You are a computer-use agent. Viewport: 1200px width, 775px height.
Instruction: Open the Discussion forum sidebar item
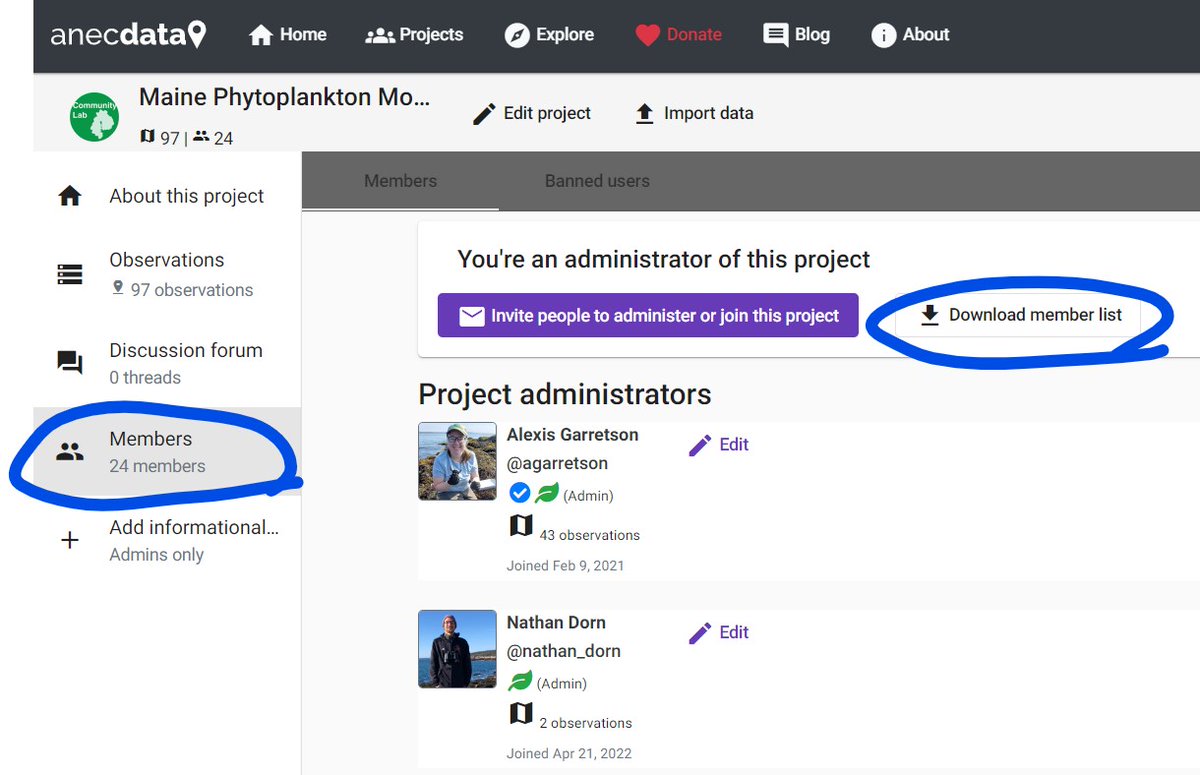pyautogui.click(x=167, y=363)
